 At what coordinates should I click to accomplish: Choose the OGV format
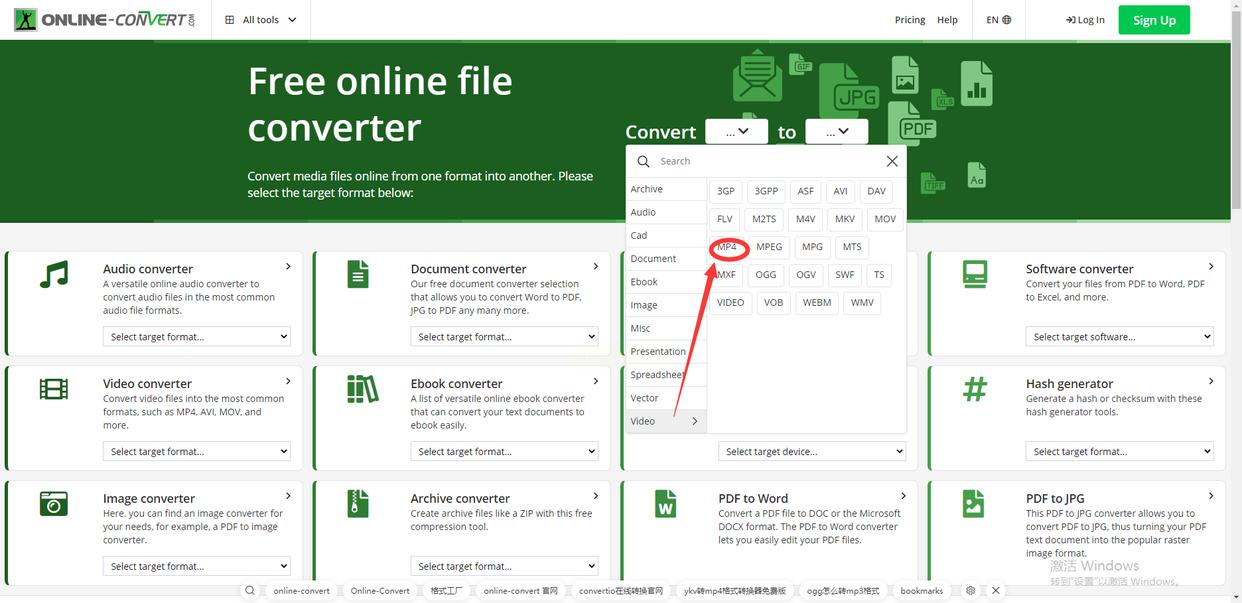(806, 274)
